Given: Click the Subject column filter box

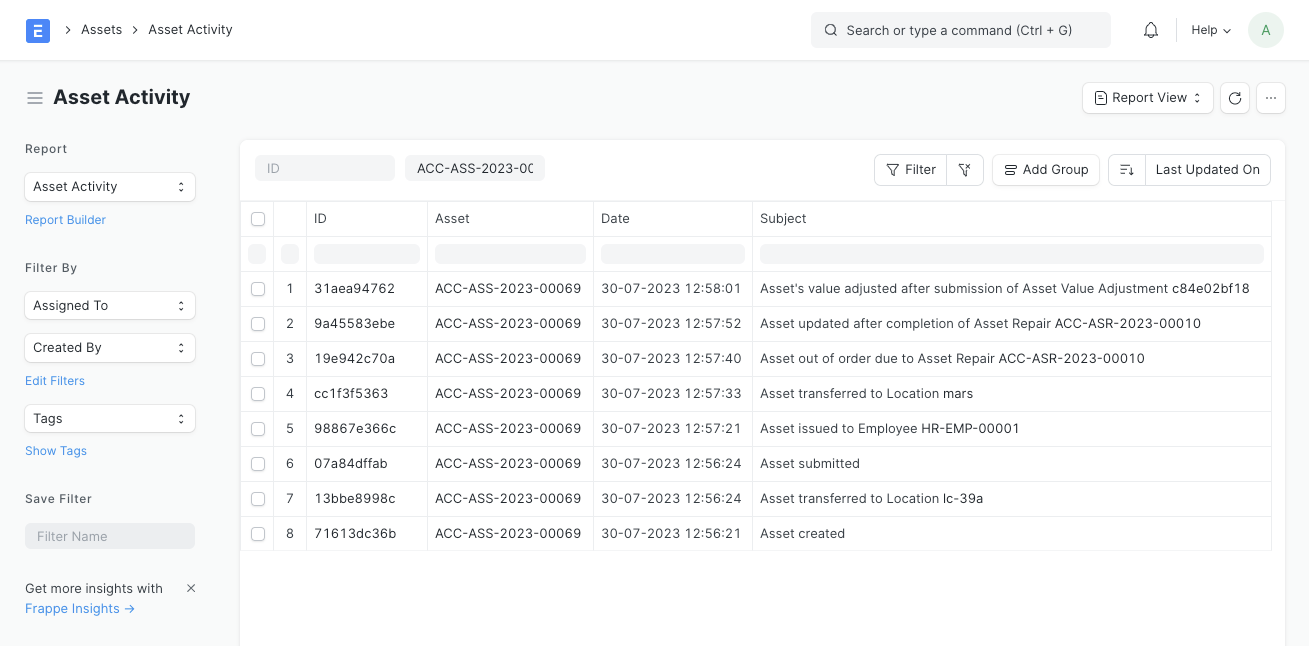Looking at the screenshot, I should click(1012, 254).
